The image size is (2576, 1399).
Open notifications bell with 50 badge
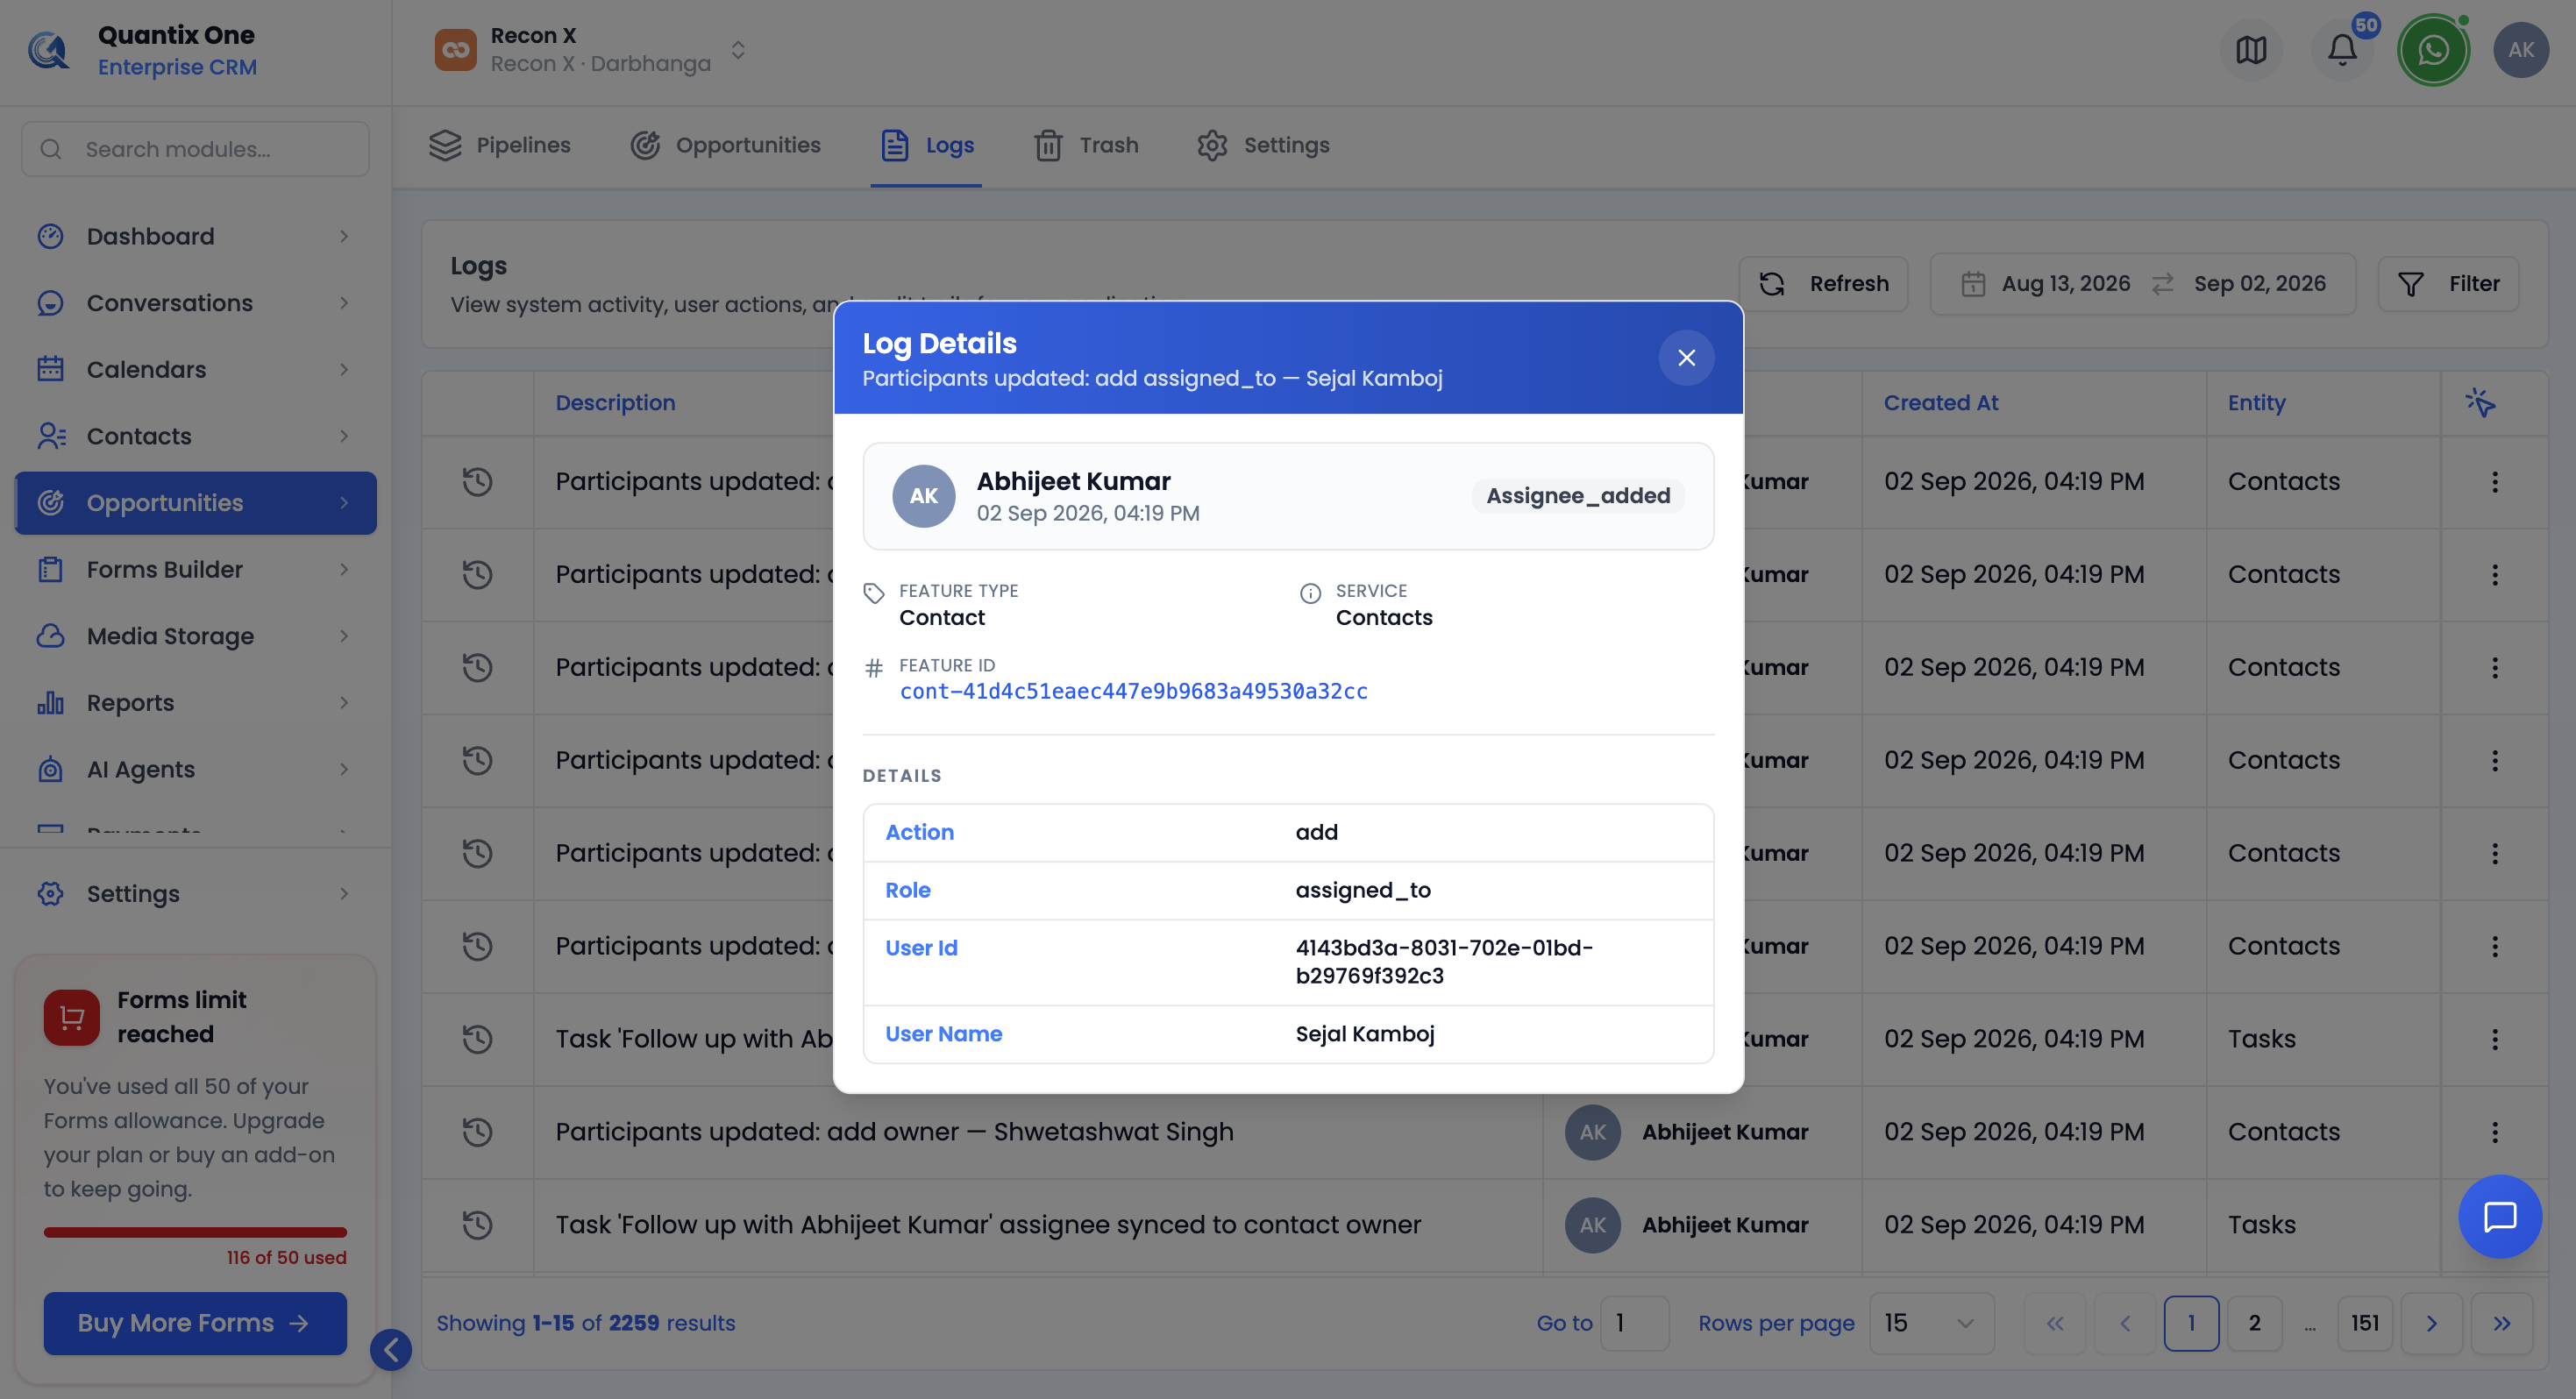click(x=2342, y=50)
